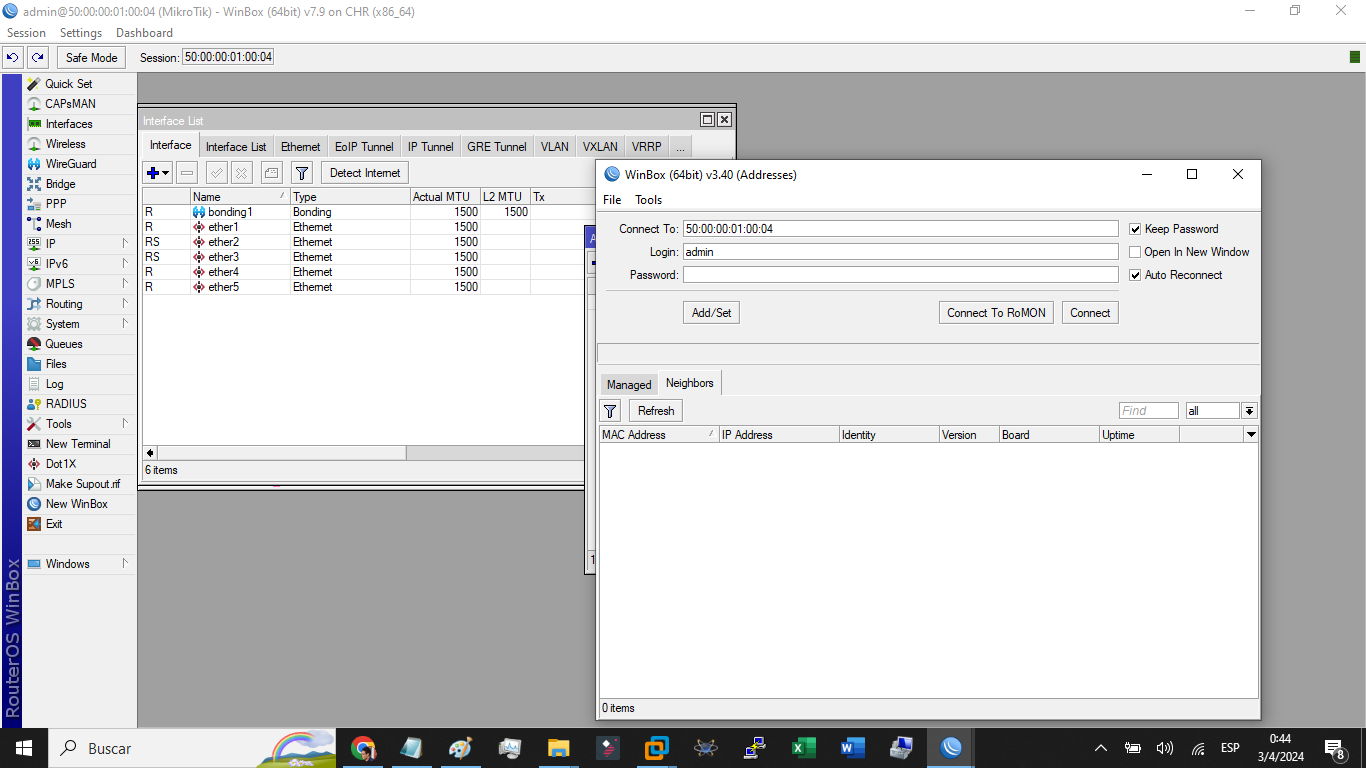
Task: Click the Find search box in Neighbors
Action: coord(1149,411)
